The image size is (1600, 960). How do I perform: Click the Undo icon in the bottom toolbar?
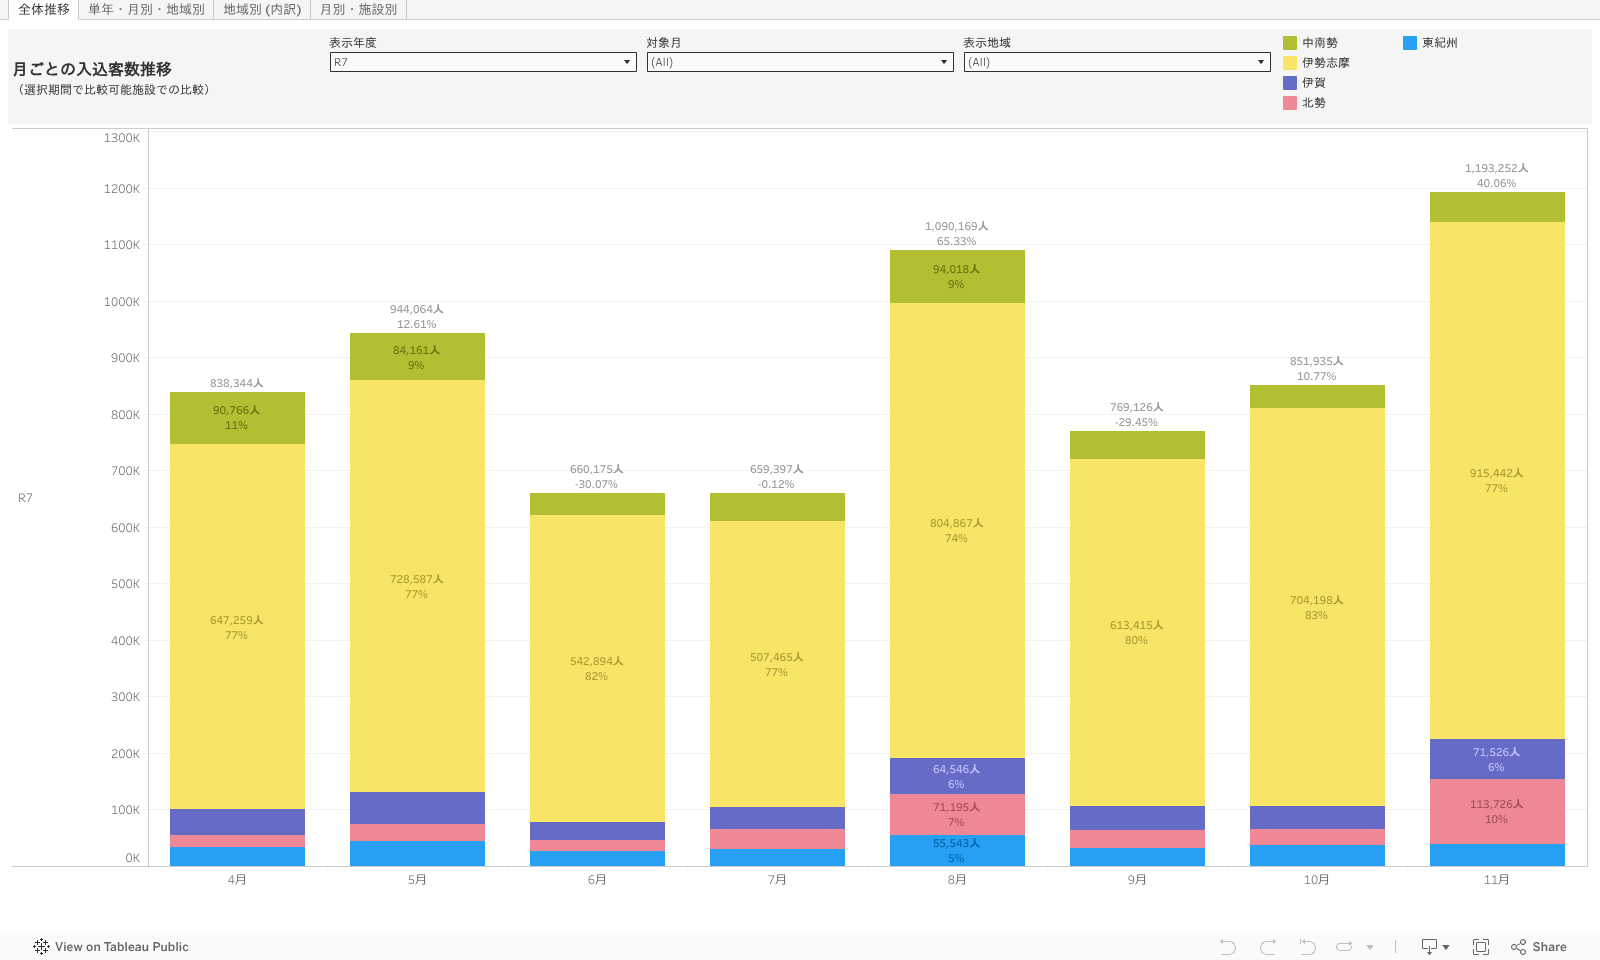point(1228,947)
